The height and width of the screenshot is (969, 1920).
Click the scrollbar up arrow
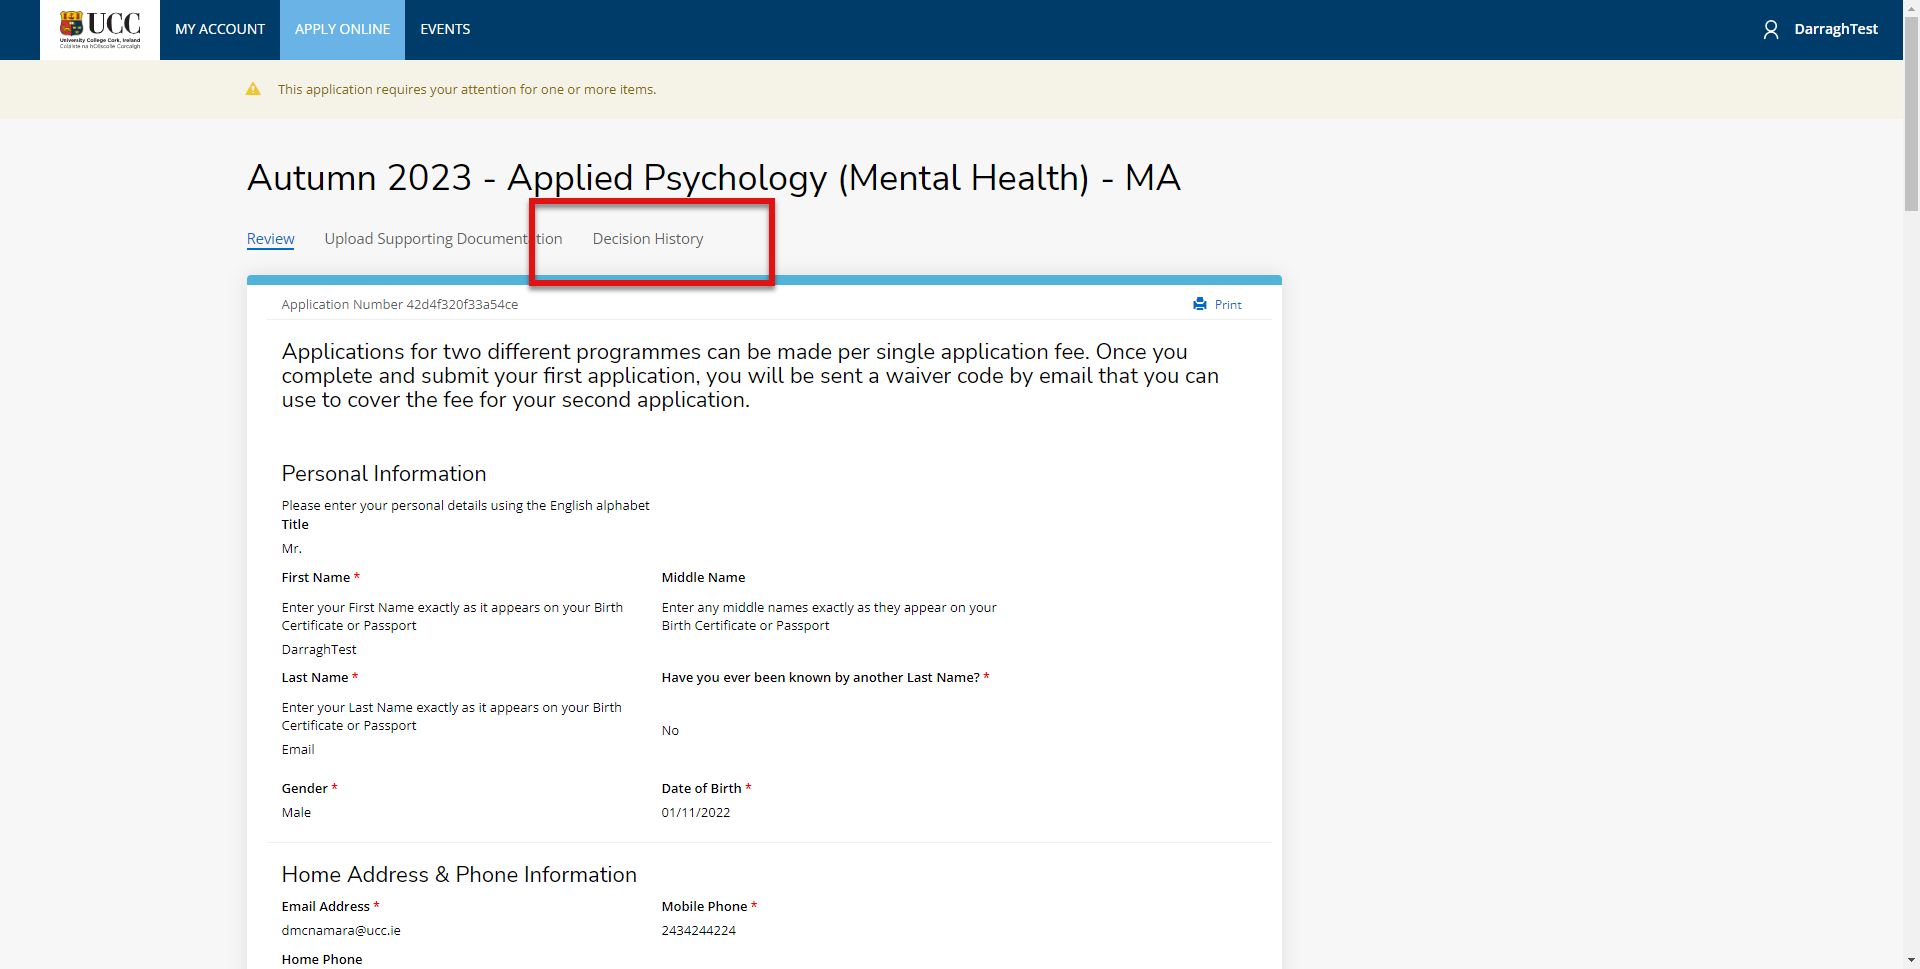pos(1911,8)
